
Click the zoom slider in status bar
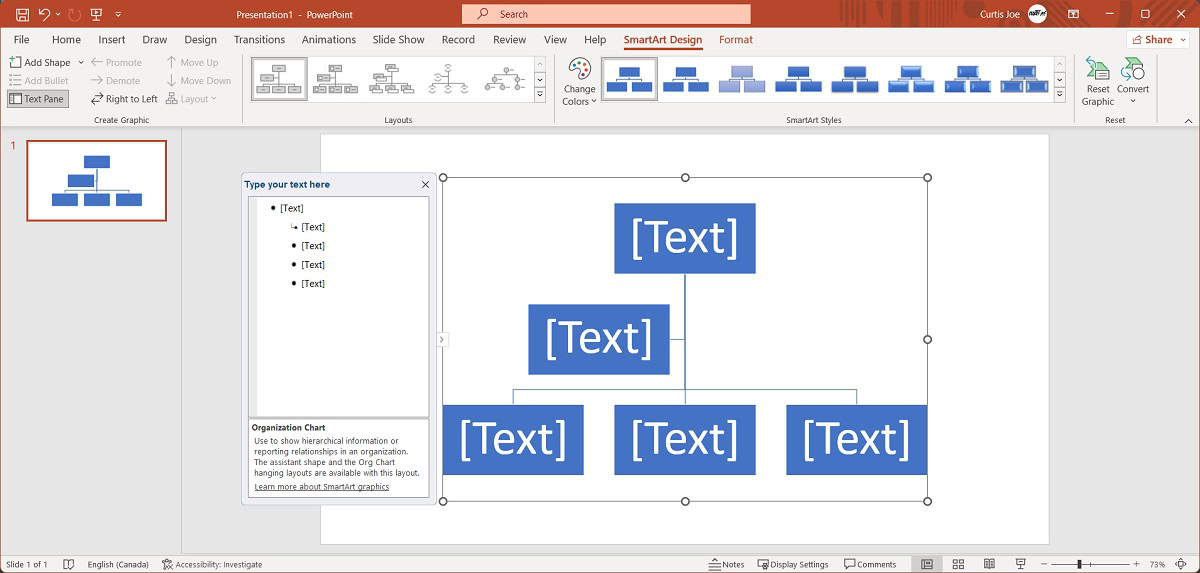point(1079,564)
